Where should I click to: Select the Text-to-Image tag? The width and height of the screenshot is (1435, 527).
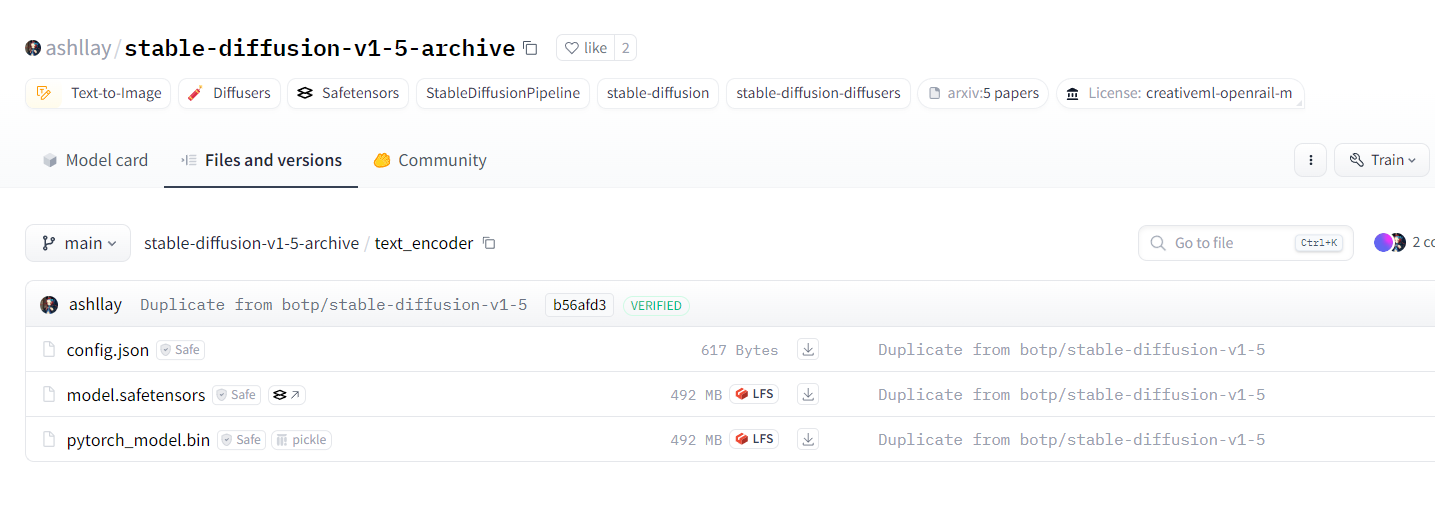(98, 93)
